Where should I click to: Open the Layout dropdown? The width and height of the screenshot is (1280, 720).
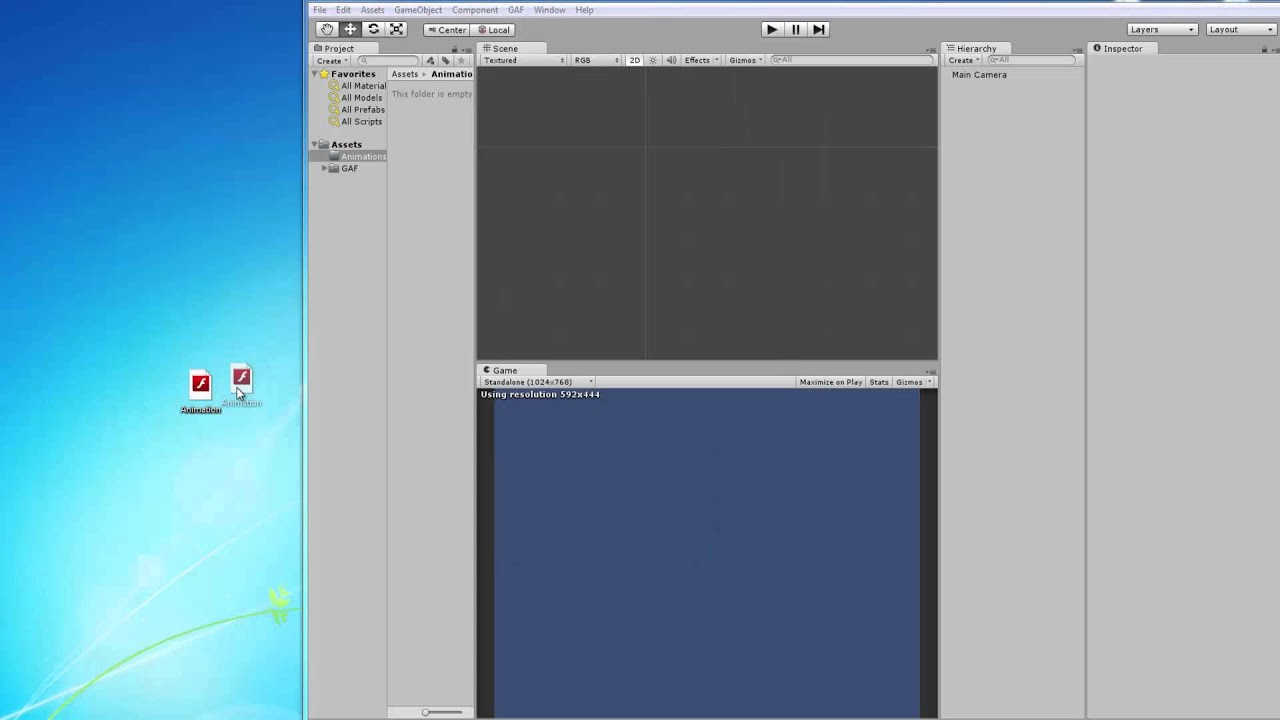[1241, 30]
